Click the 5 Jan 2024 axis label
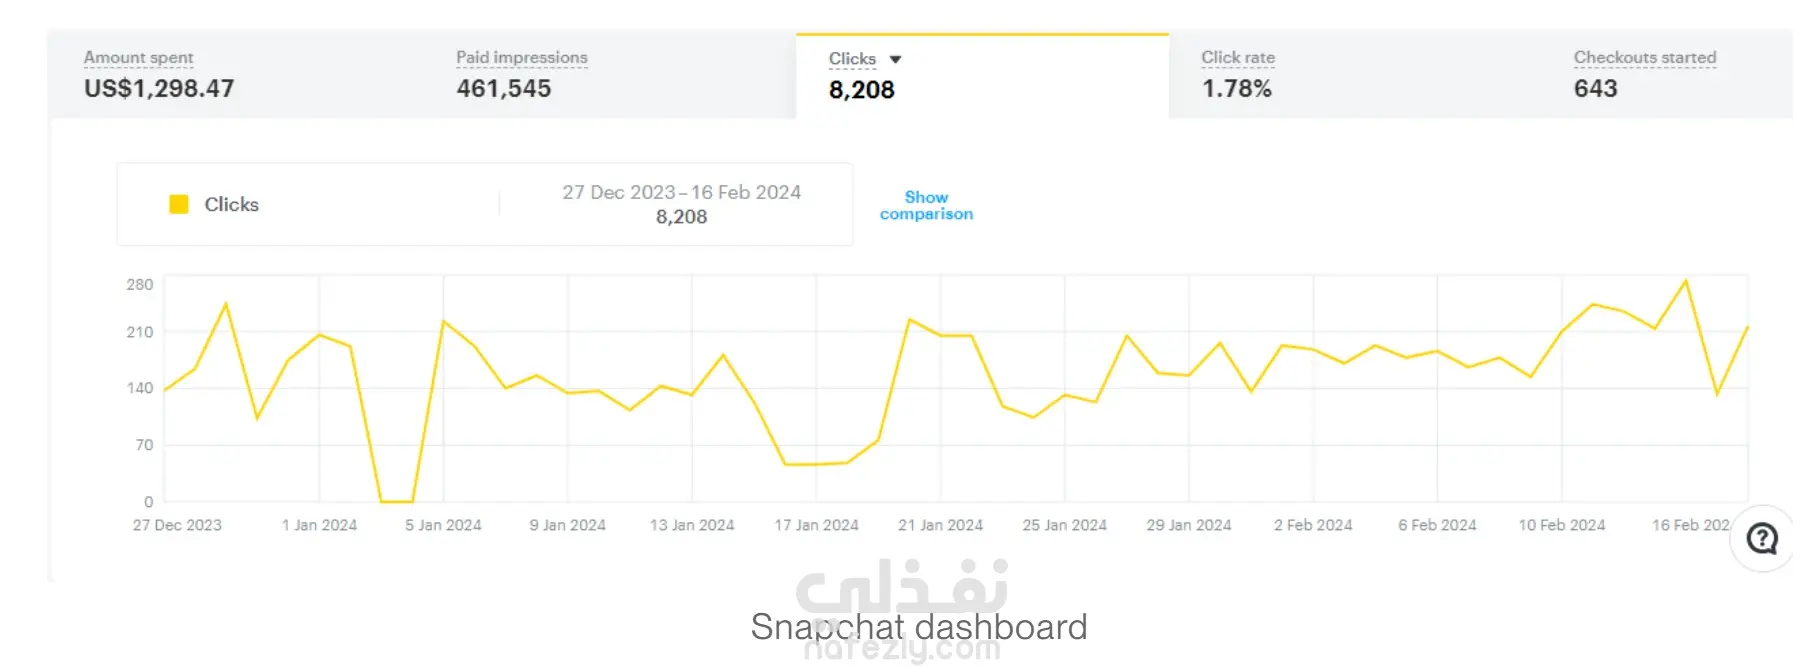 click(x=443, y=525)
